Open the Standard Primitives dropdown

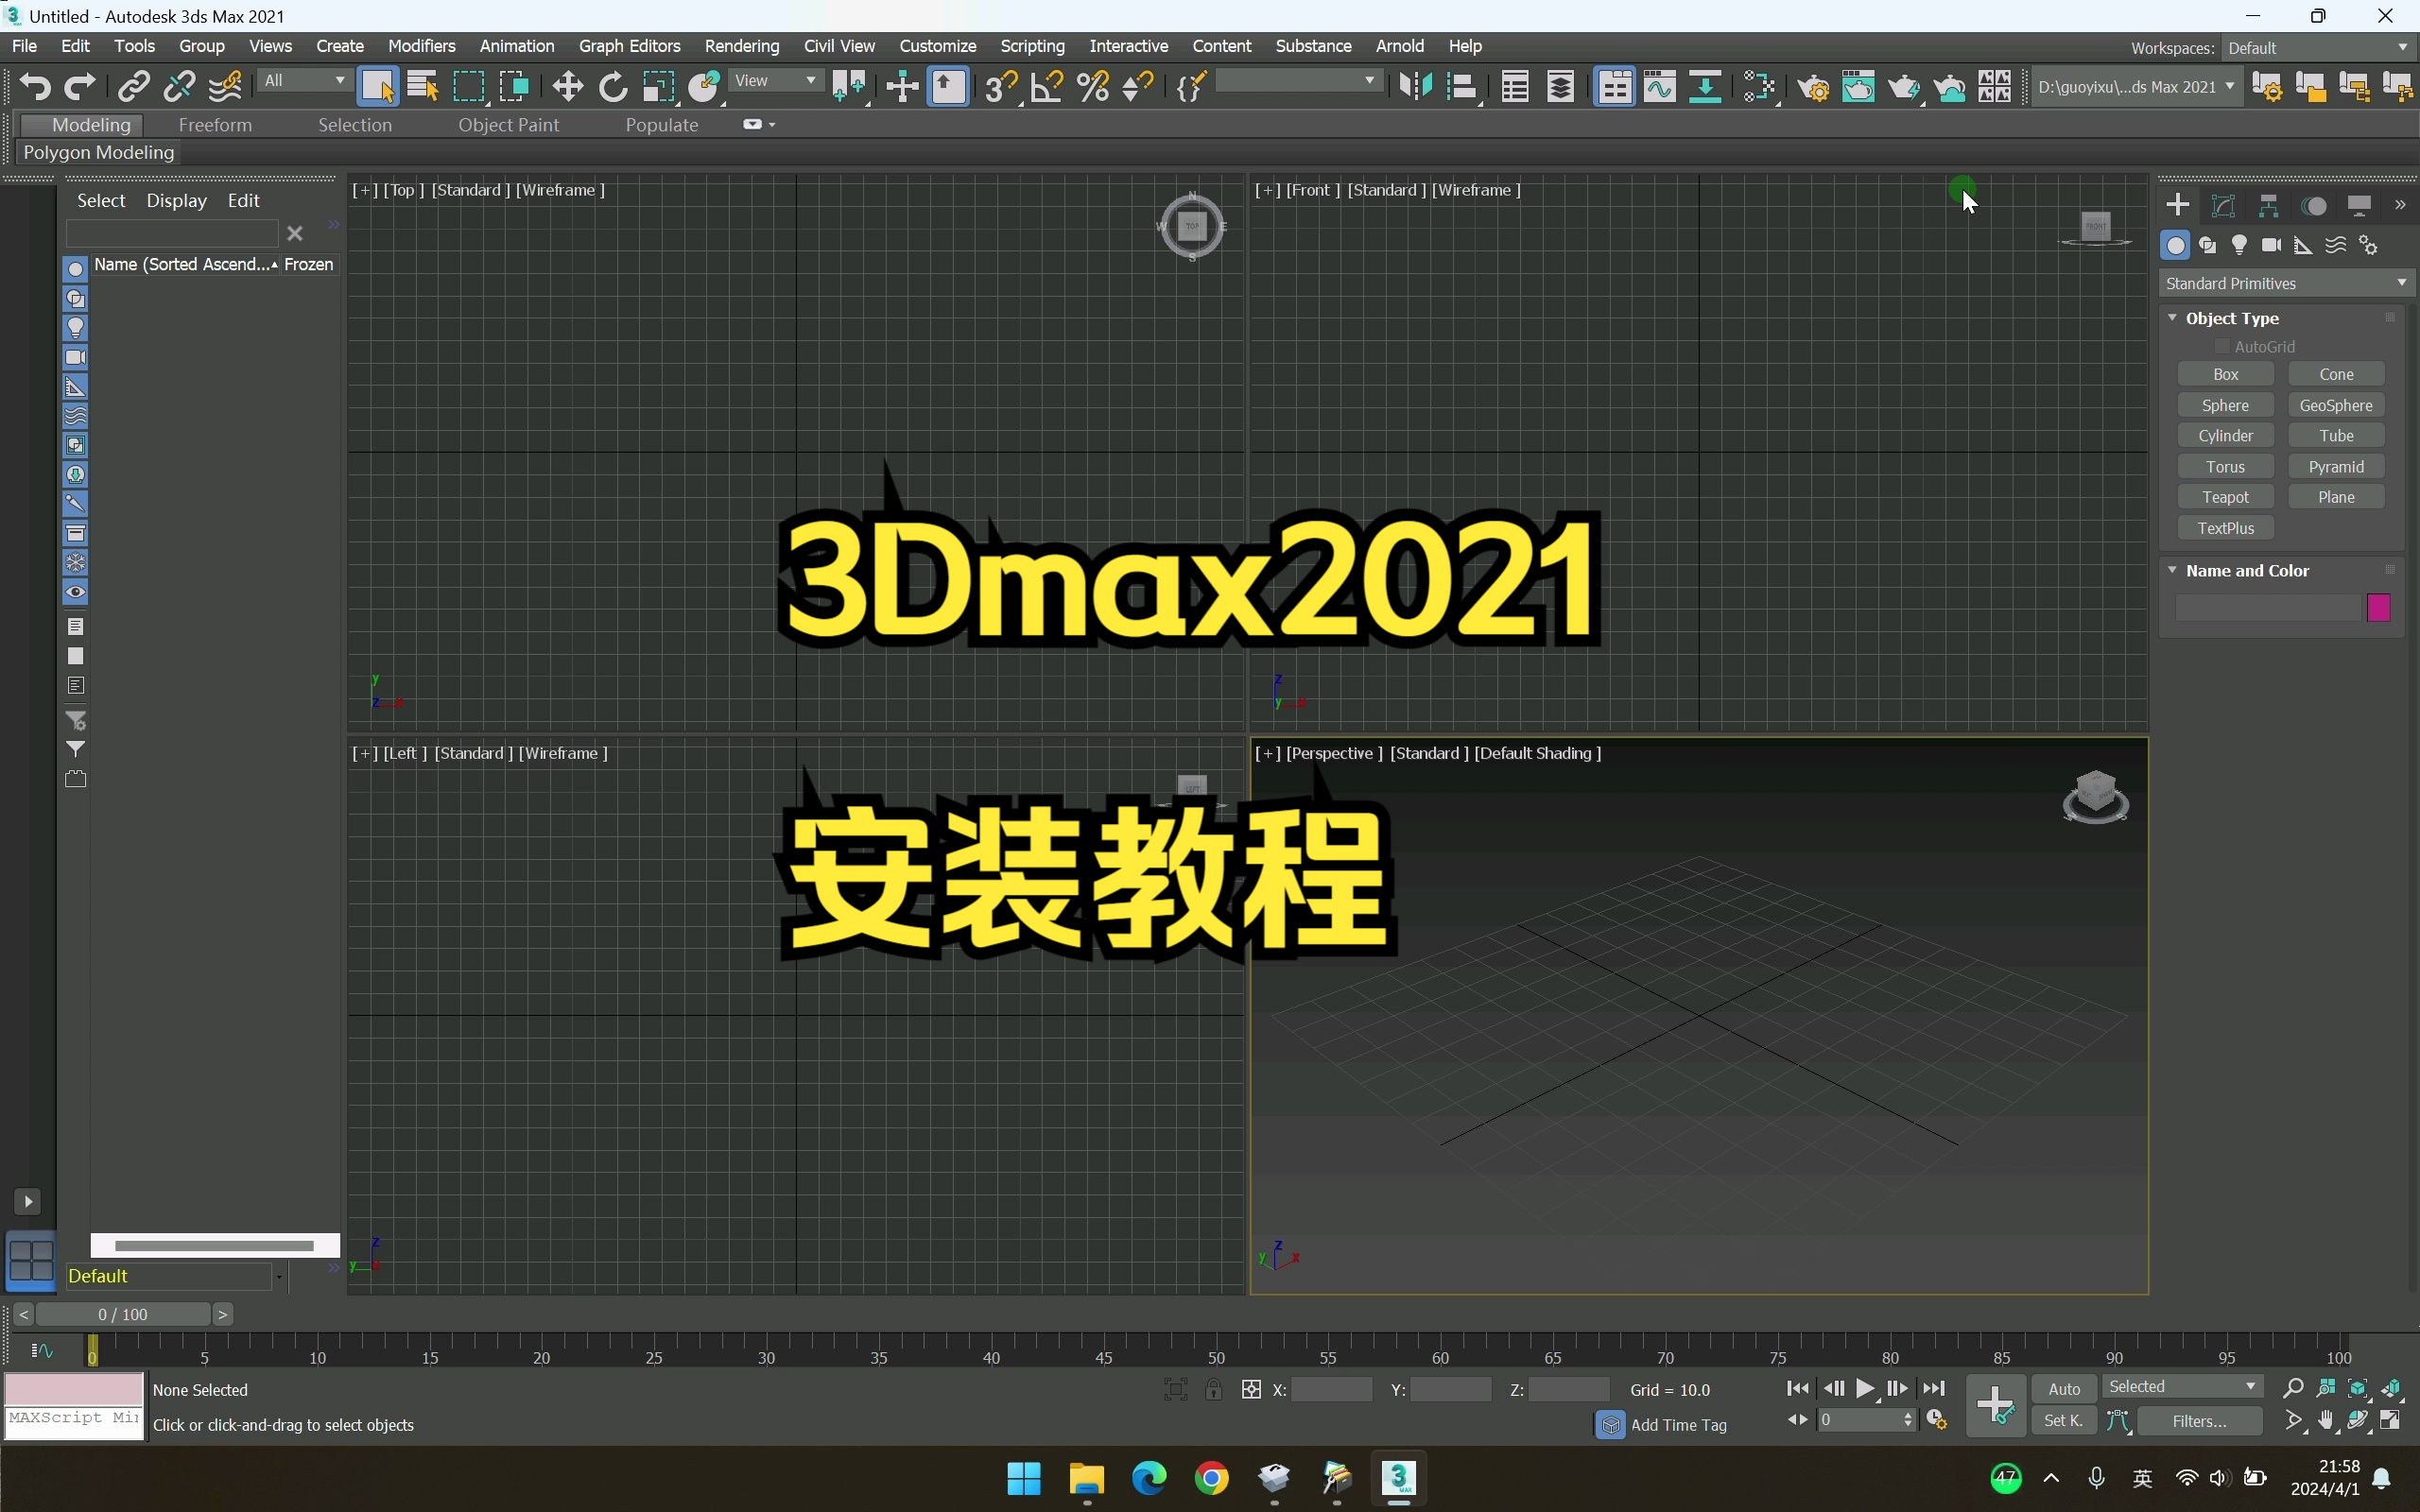[2283, 283]
